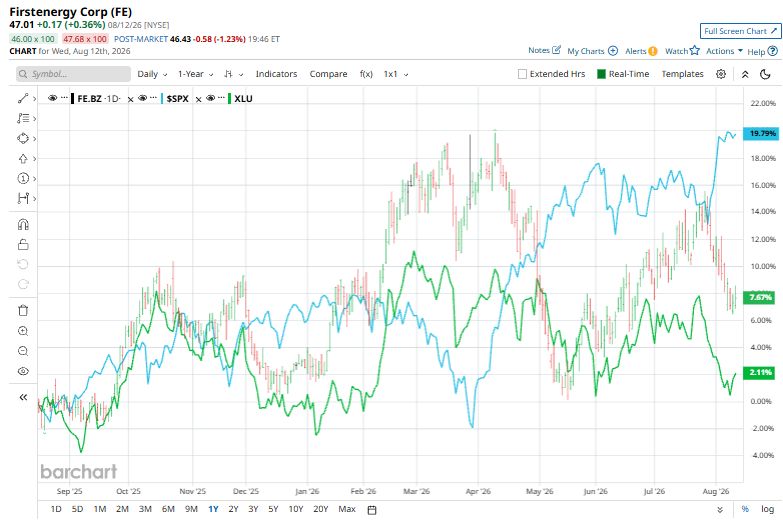Select the Max time range
783x526 pixels.
click(x=347, y=509)
